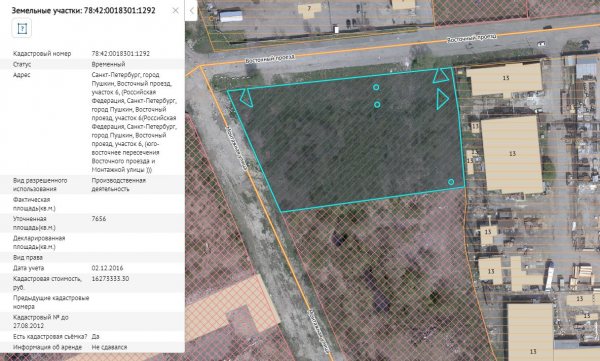Open the parcel plan icon under the title
This screenshot has height=361, width=600.
tap(22, 28)
